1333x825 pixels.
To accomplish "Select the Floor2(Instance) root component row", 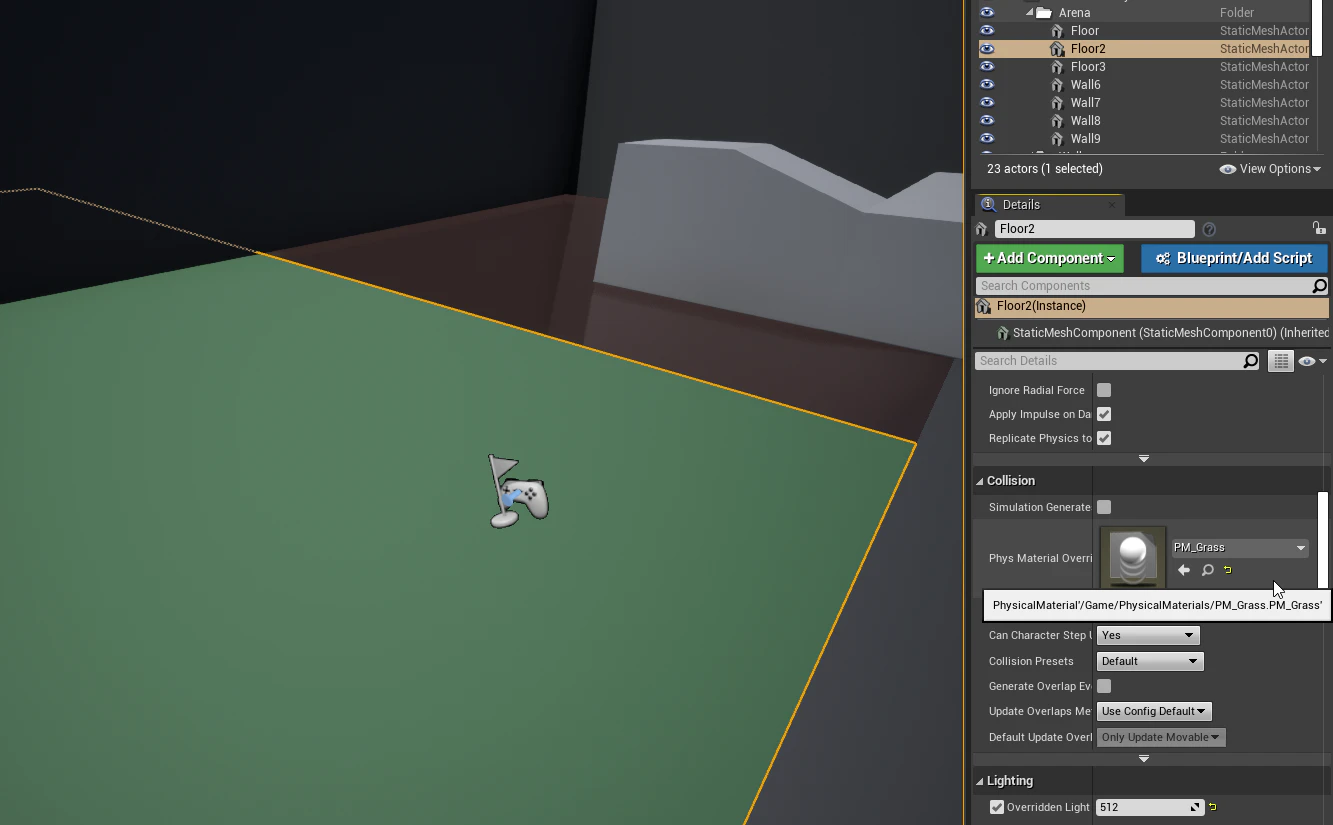I will (x=1152, y=306).
